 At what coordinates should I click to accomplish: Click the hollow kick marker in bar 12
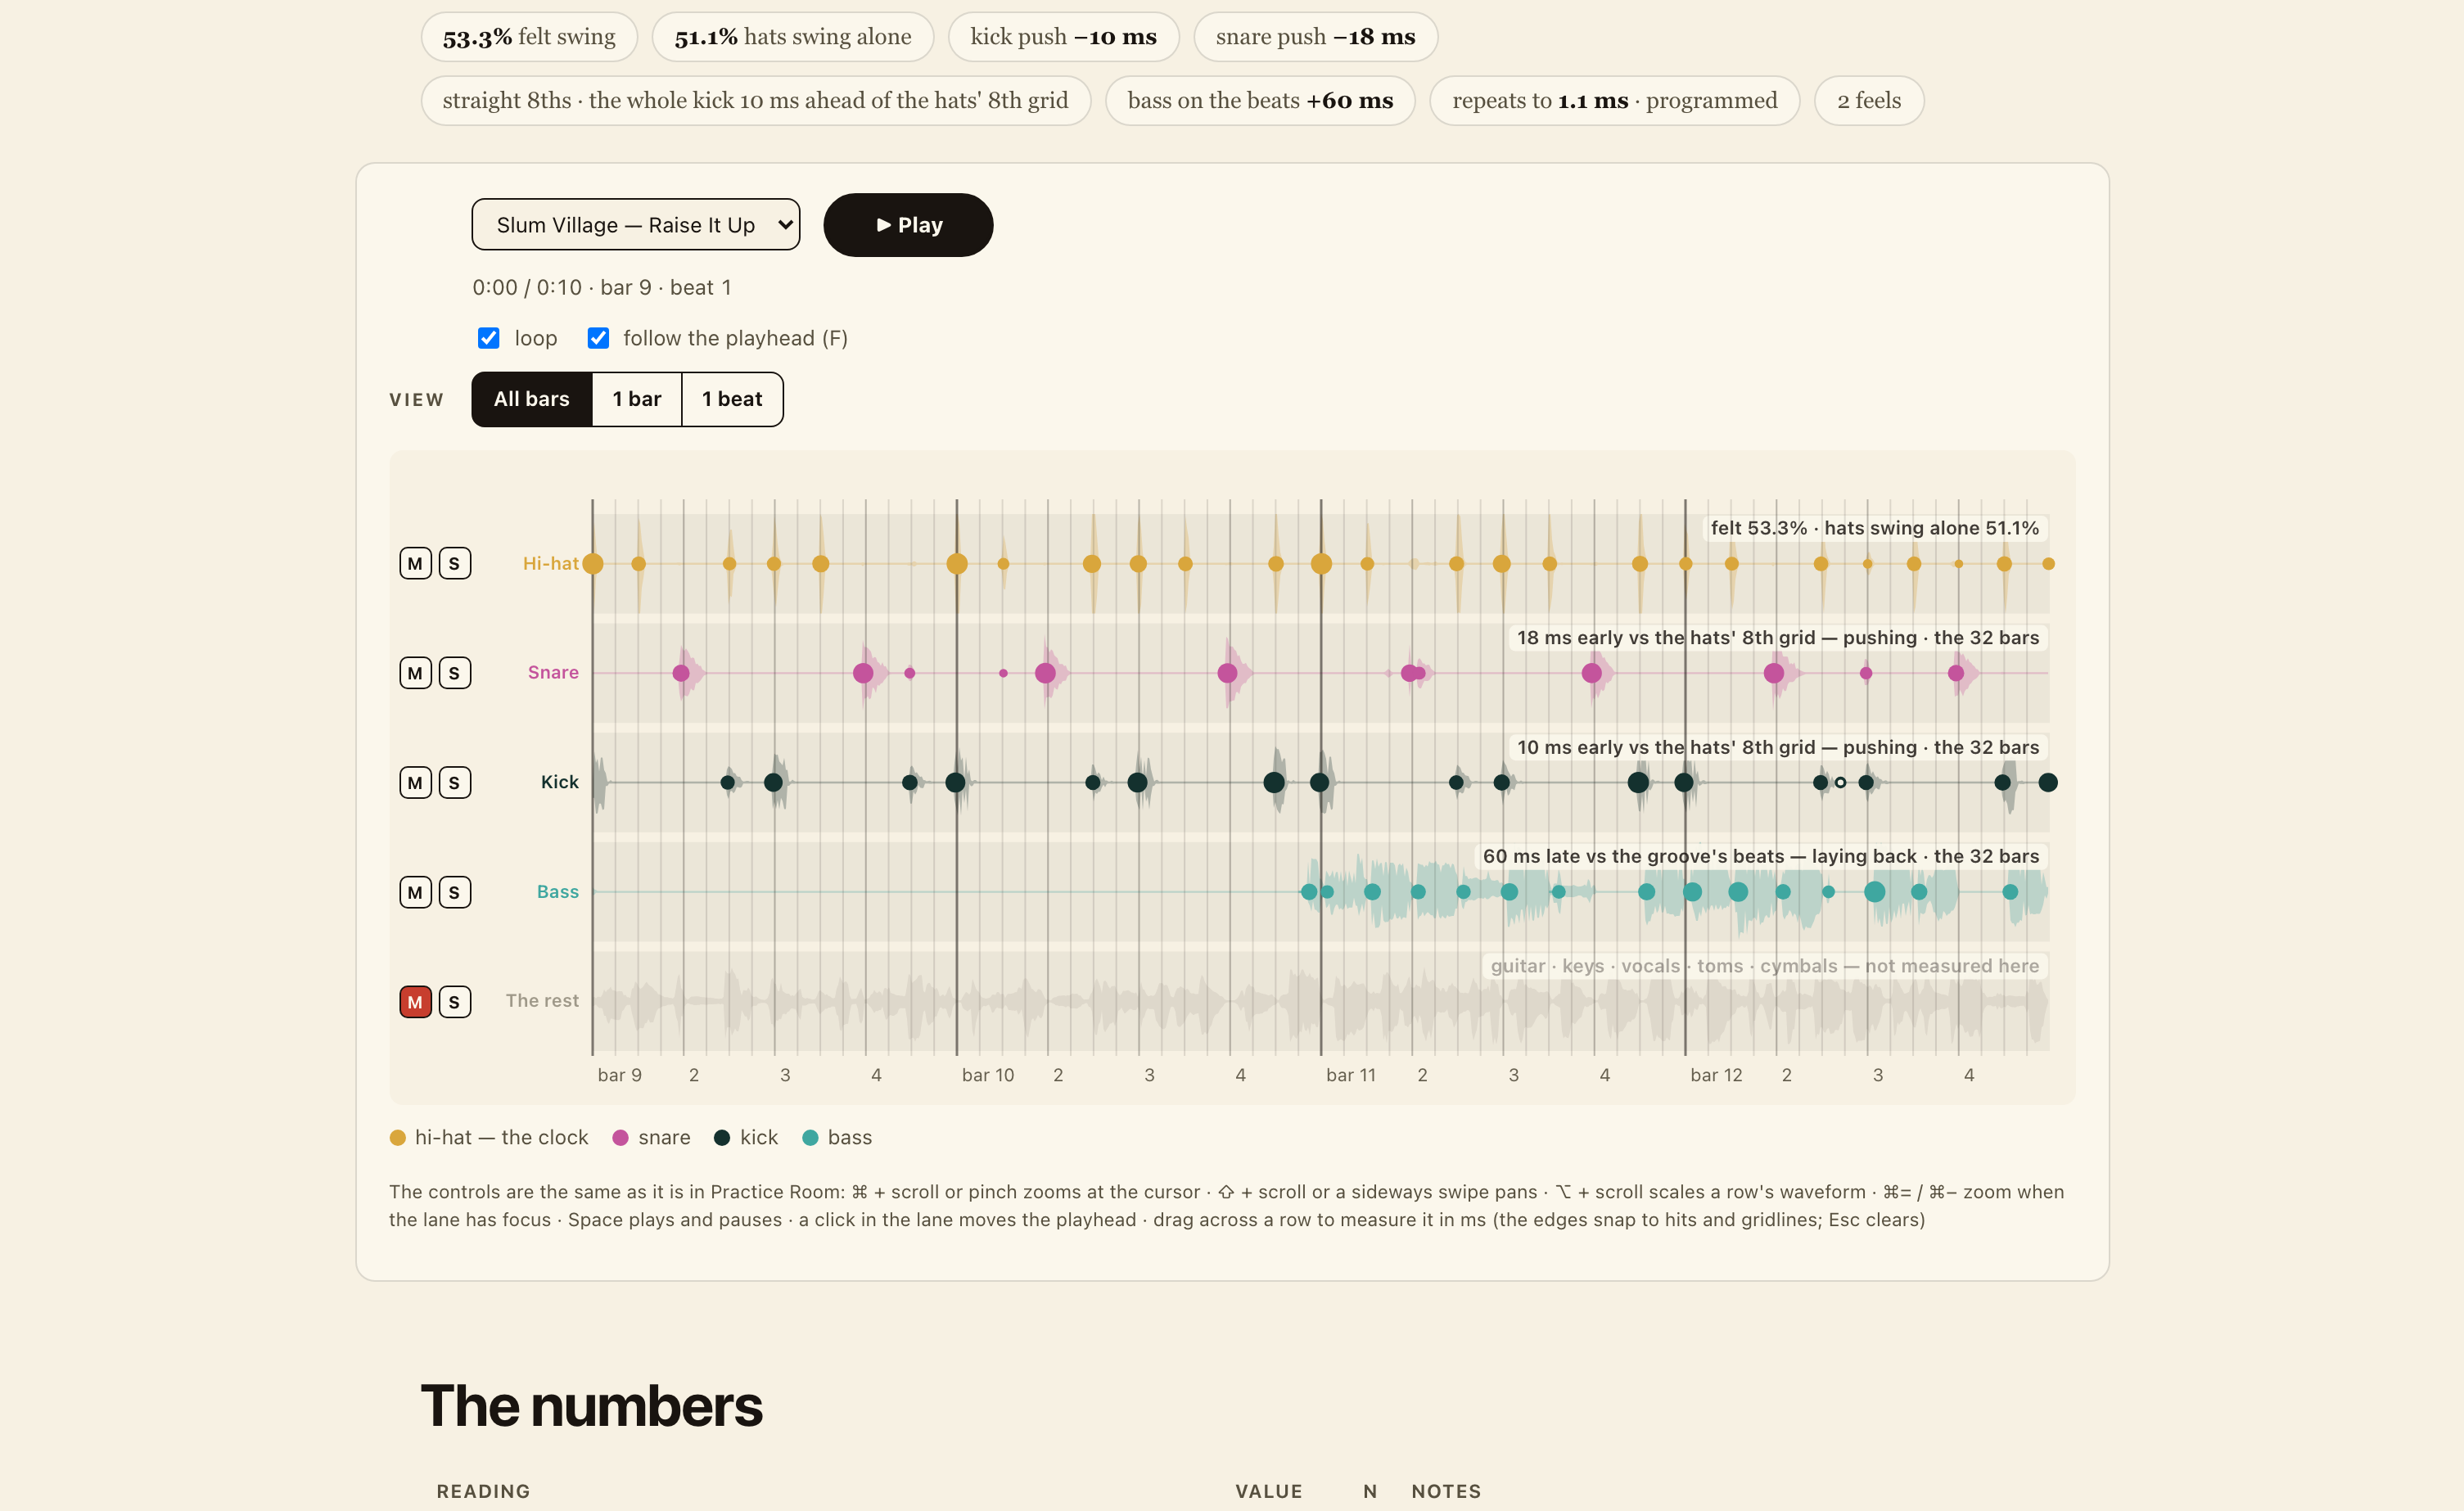point(1840,783)
